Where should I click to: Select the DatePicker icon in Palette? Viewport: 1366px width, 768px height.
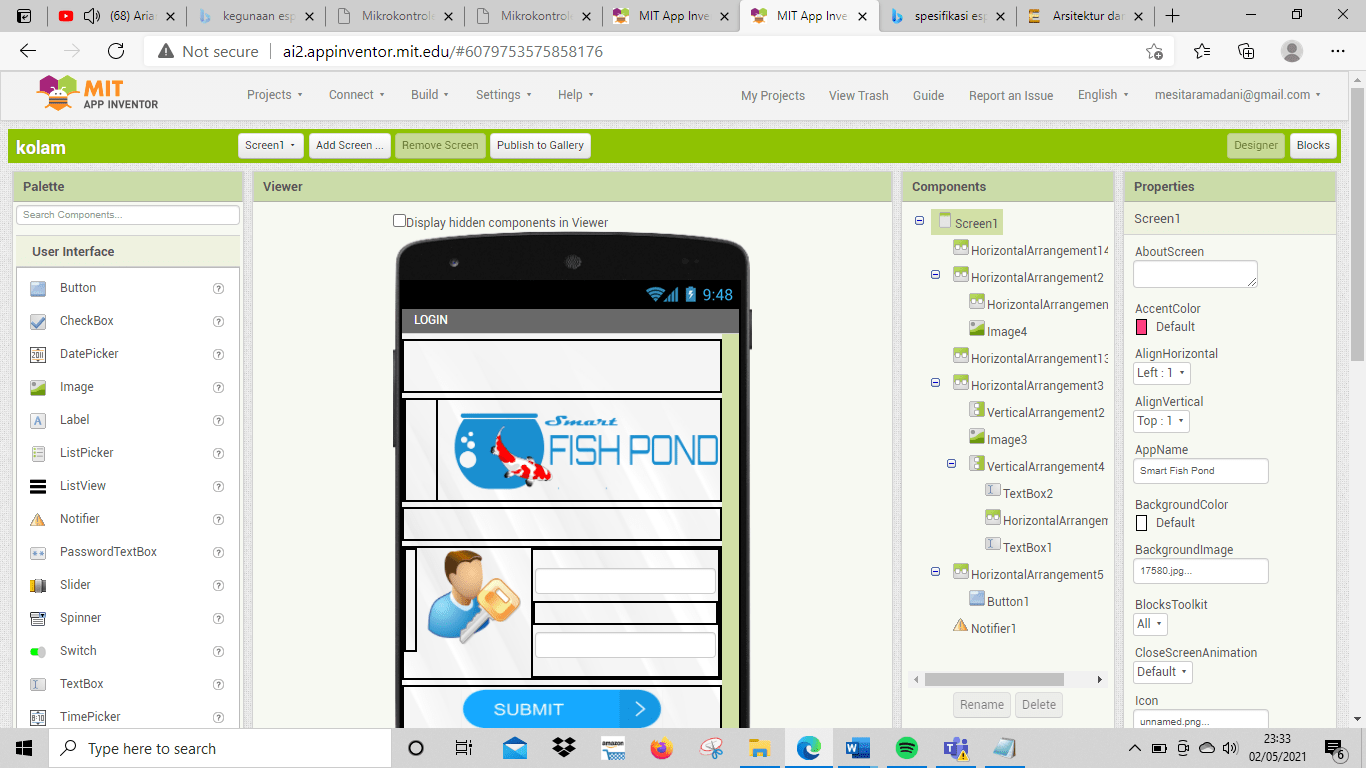click(x=38, y=354)
